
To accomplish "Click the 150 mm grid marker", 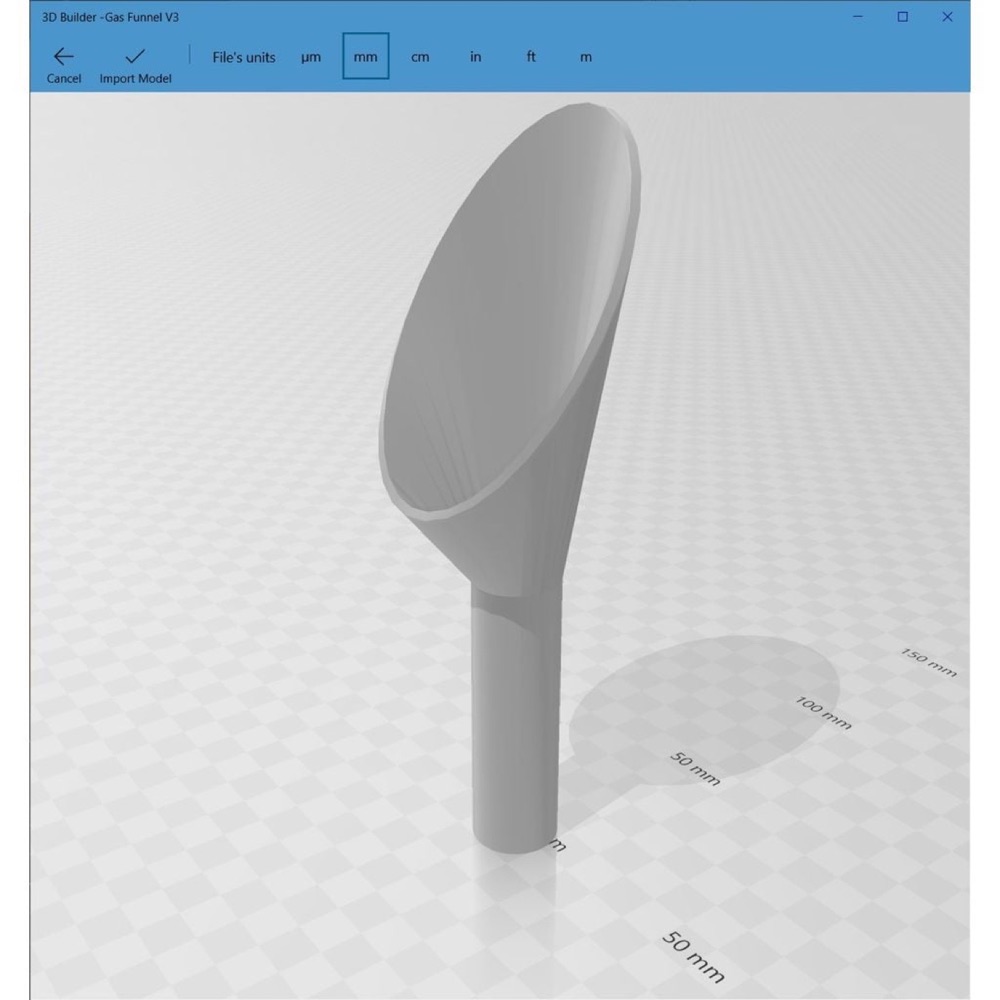I will (929, 662).
